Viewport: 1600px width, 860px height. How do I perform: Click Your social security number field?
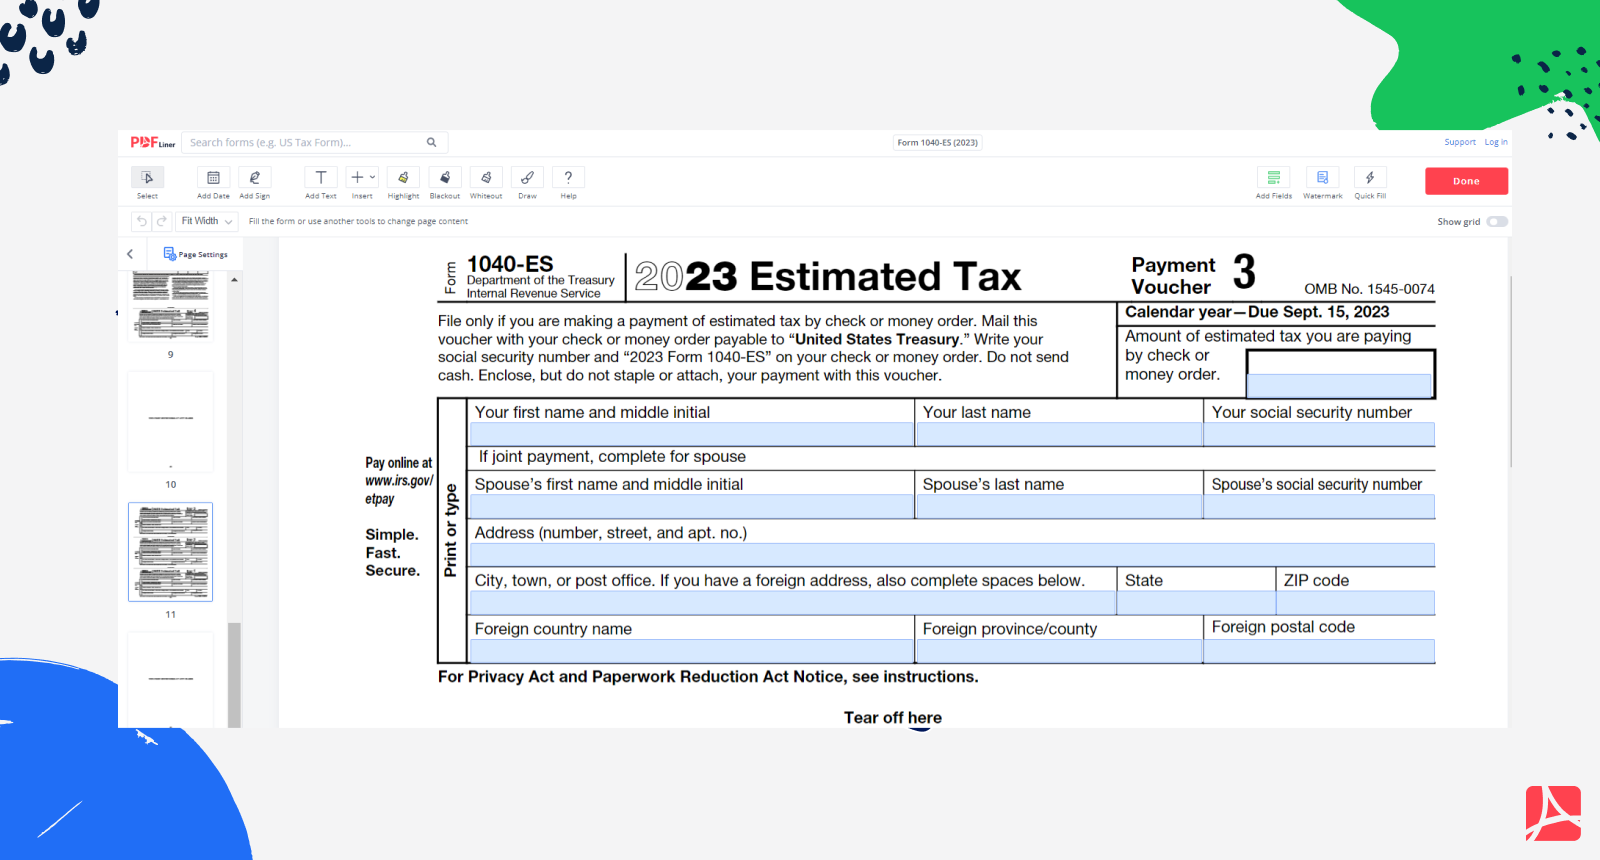click(x=1319, y=434)
